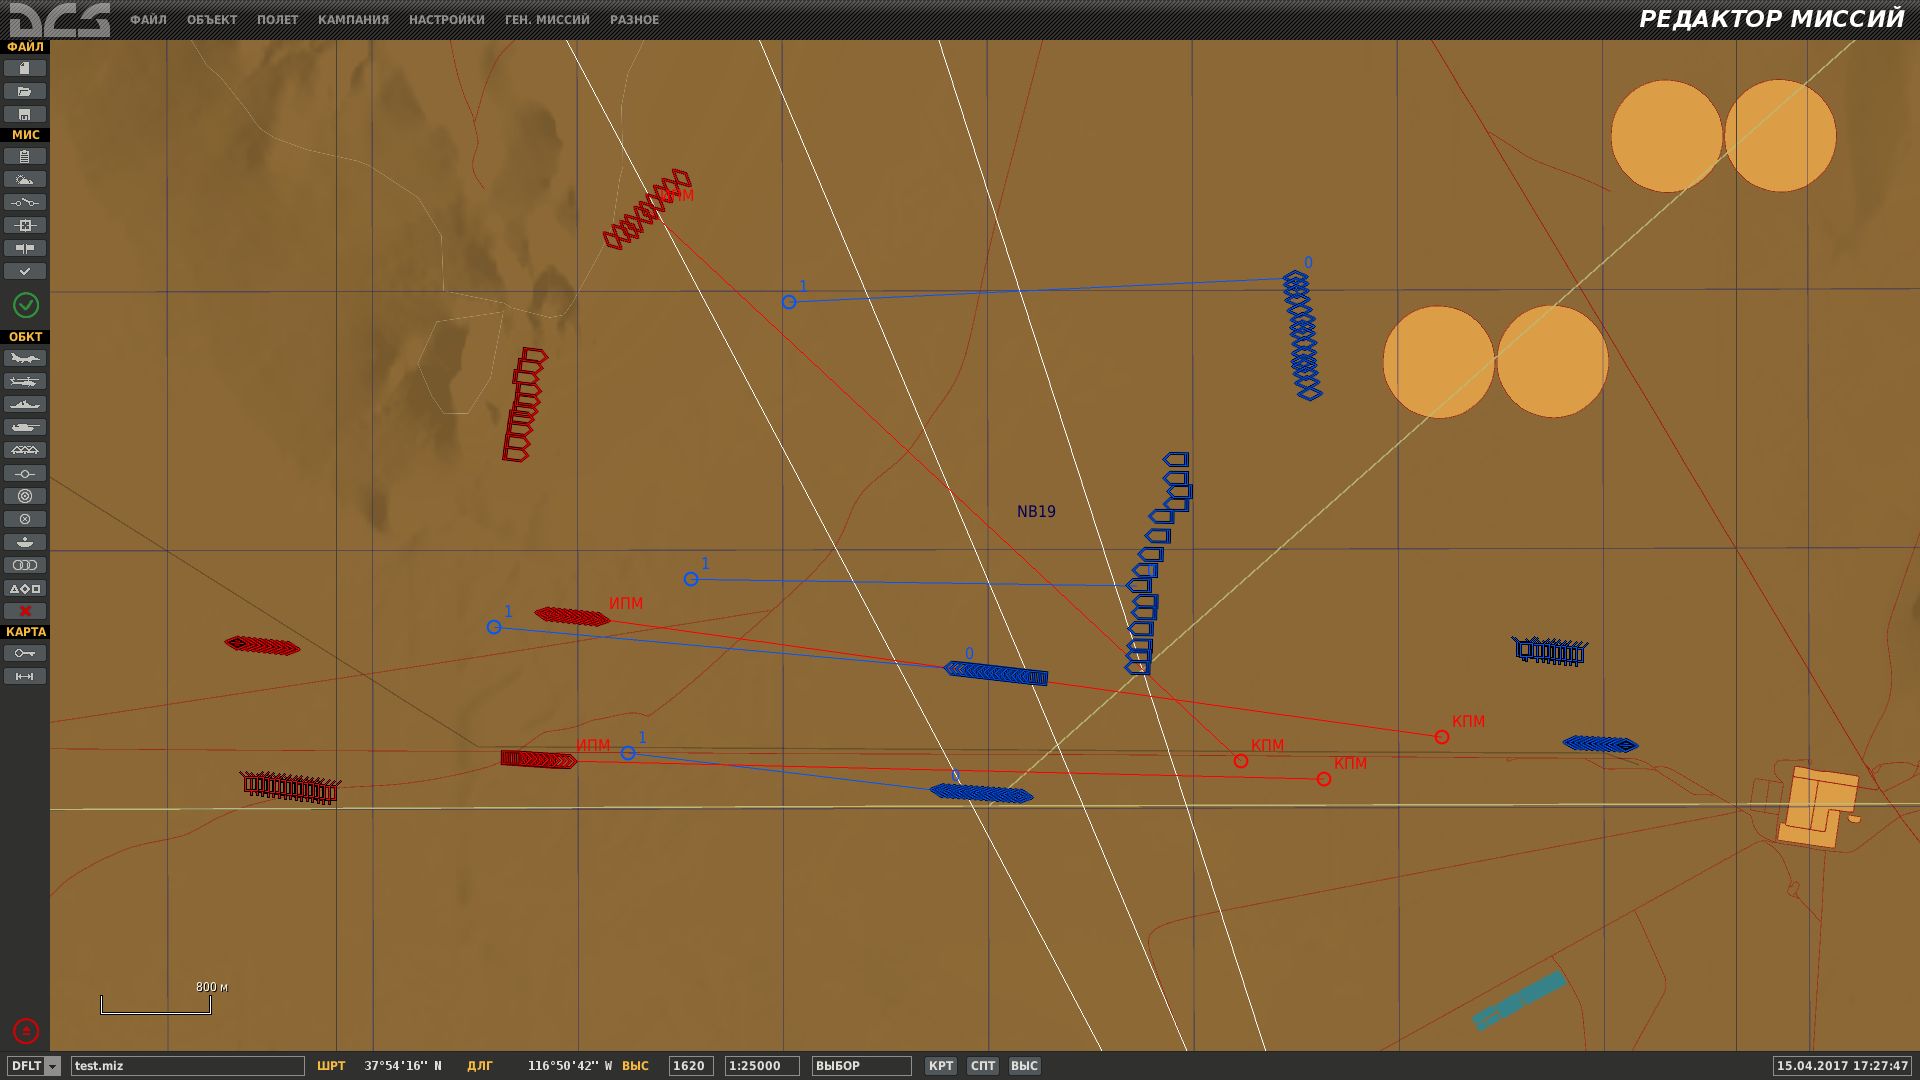
Task: Select the bridge-shaped static object tool
Action: click(x=25, y=450)
